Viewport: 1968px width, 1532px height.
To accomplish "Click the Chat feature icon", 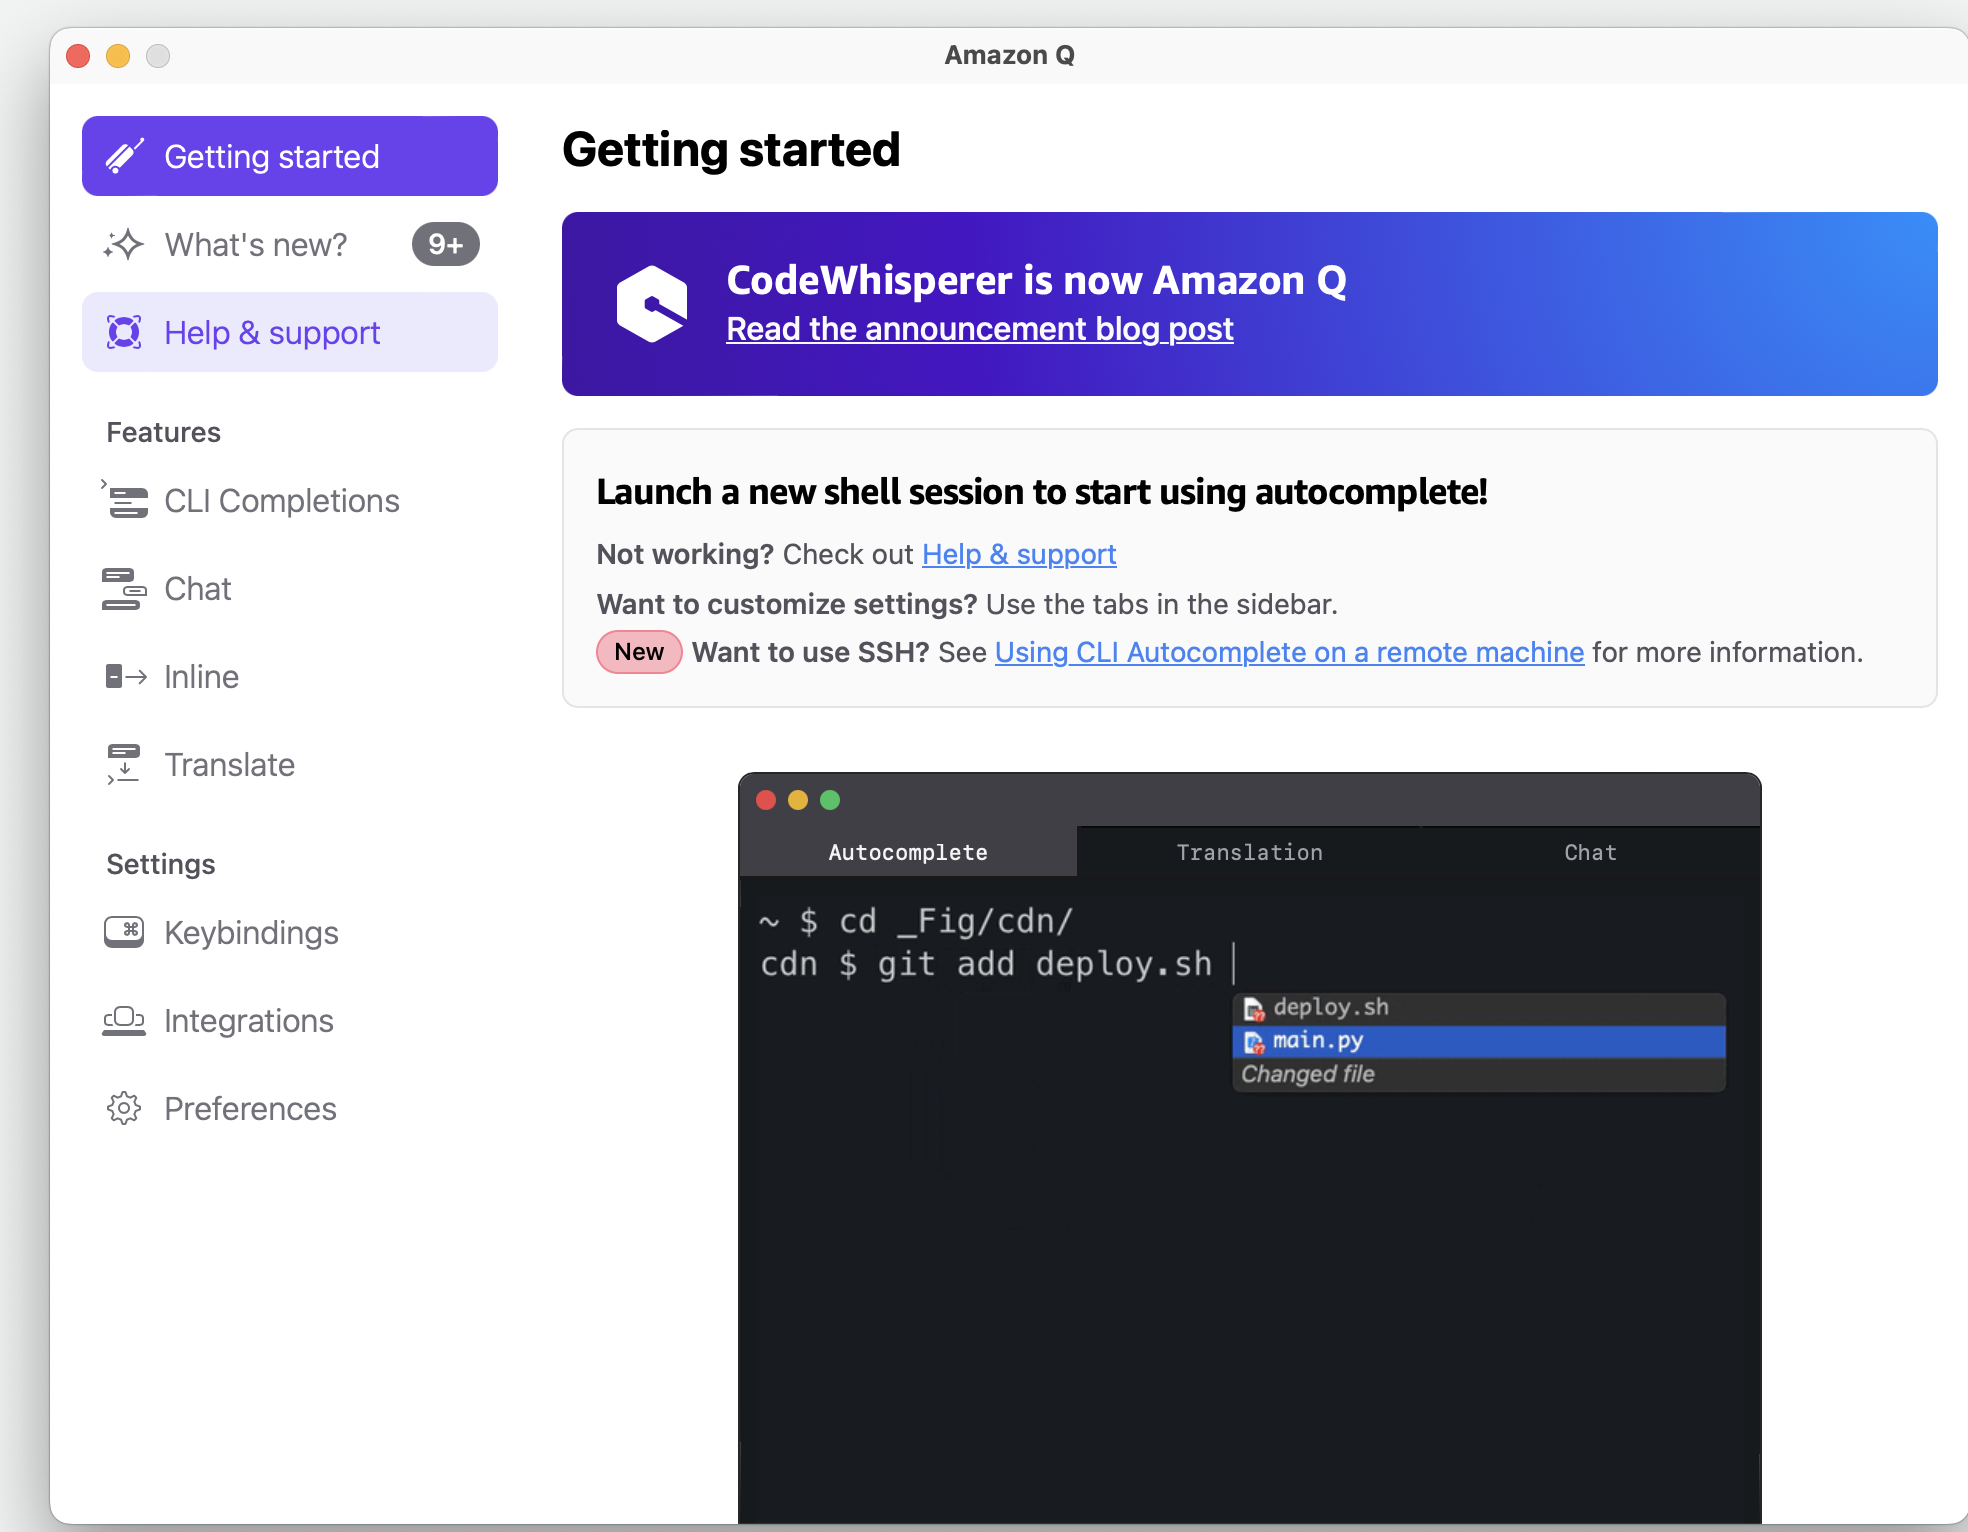I will pyautogui.click(x=124, y=588).
